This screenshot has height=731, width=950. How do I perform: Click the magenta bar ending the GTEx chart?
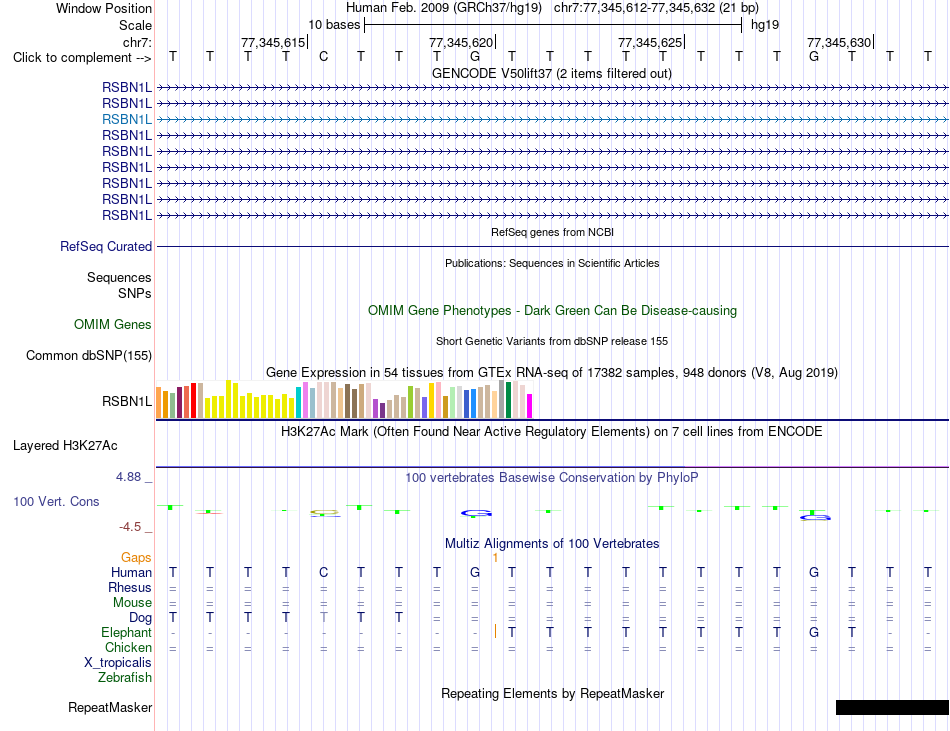530,406
